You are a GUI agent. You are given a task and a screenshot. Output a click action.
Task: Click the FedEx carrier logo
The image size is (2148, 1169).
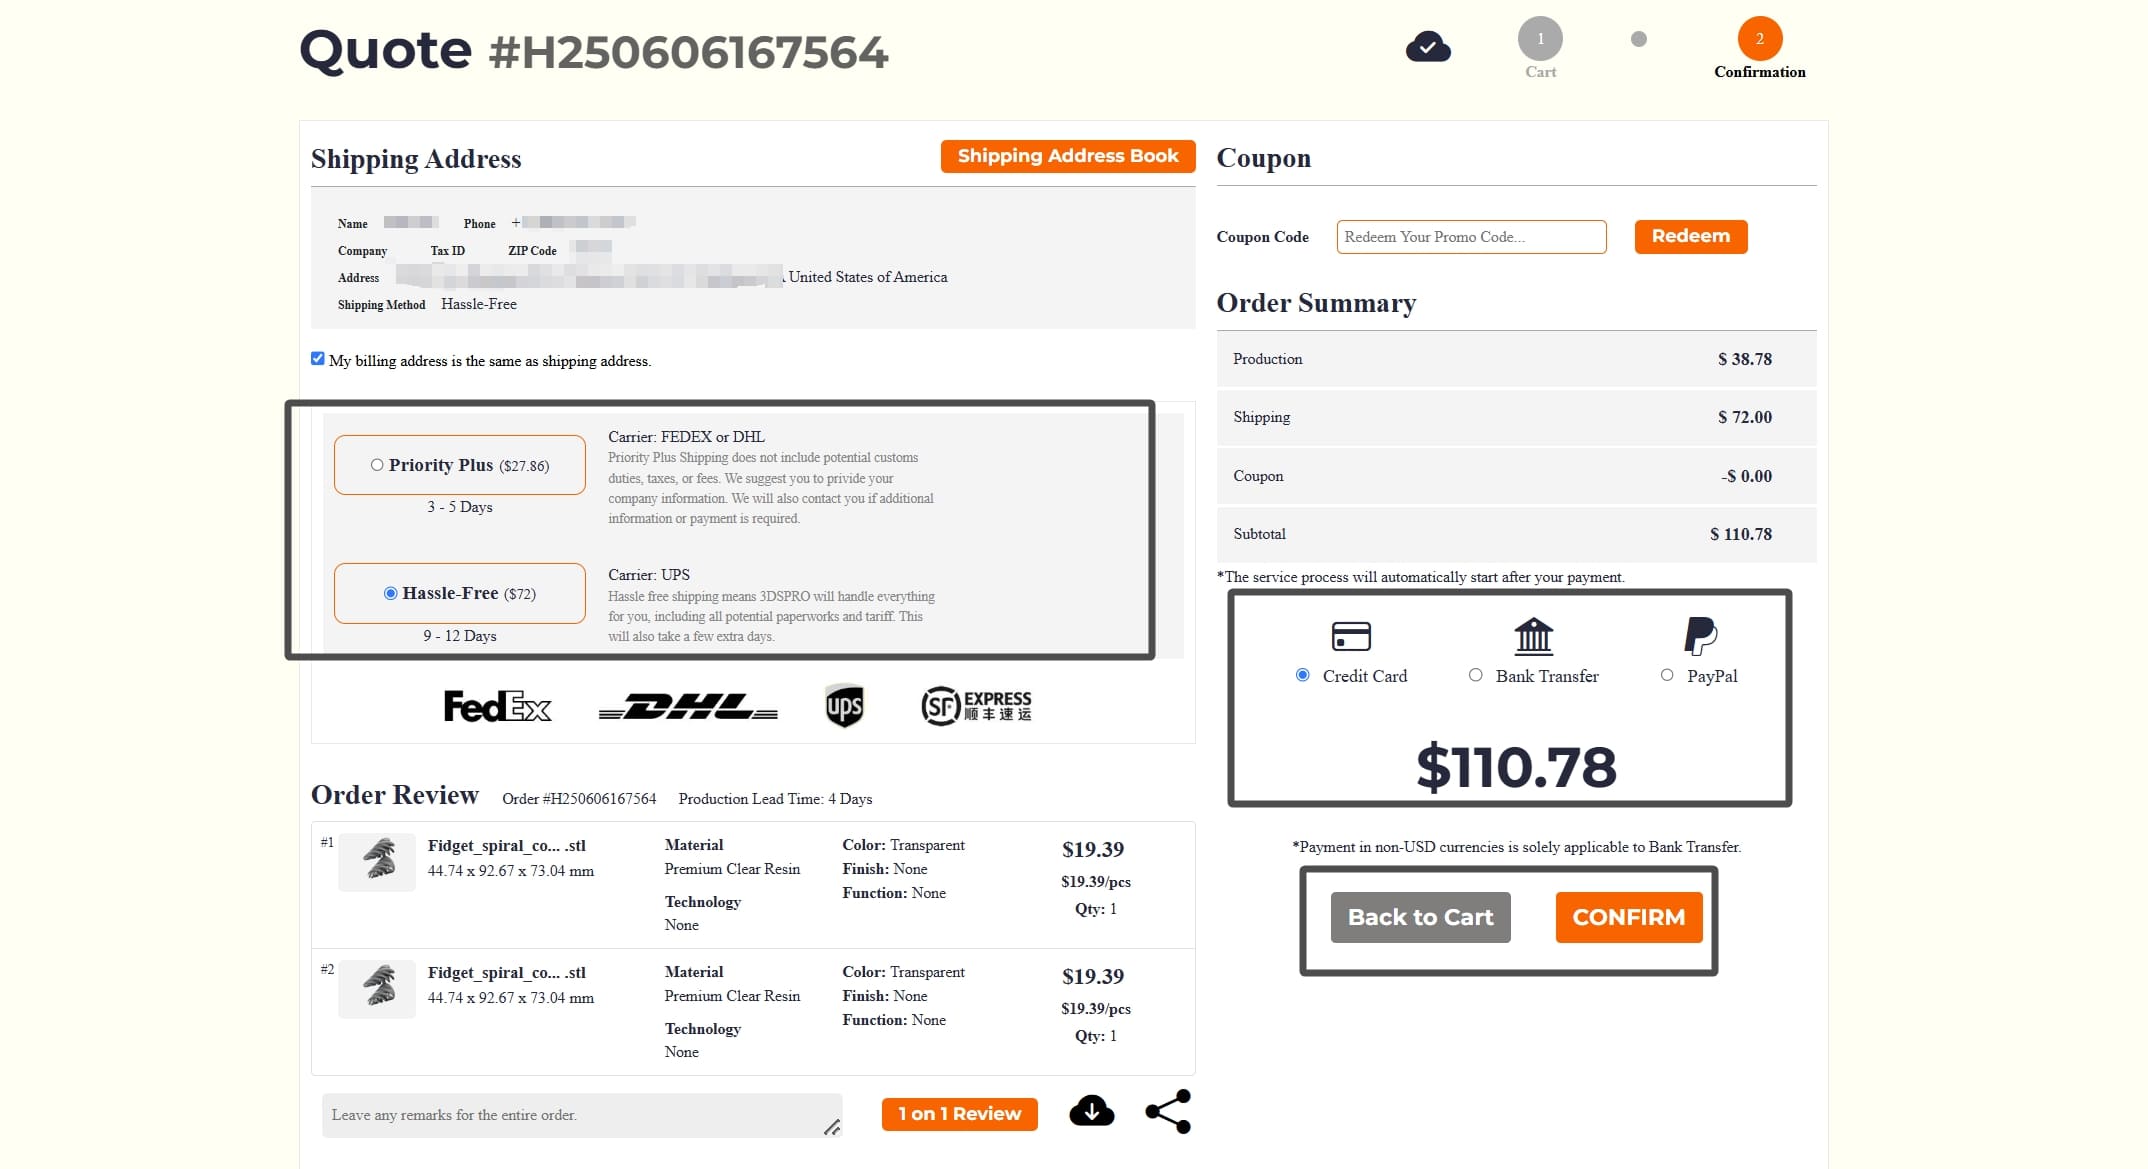tap(497, 706)
